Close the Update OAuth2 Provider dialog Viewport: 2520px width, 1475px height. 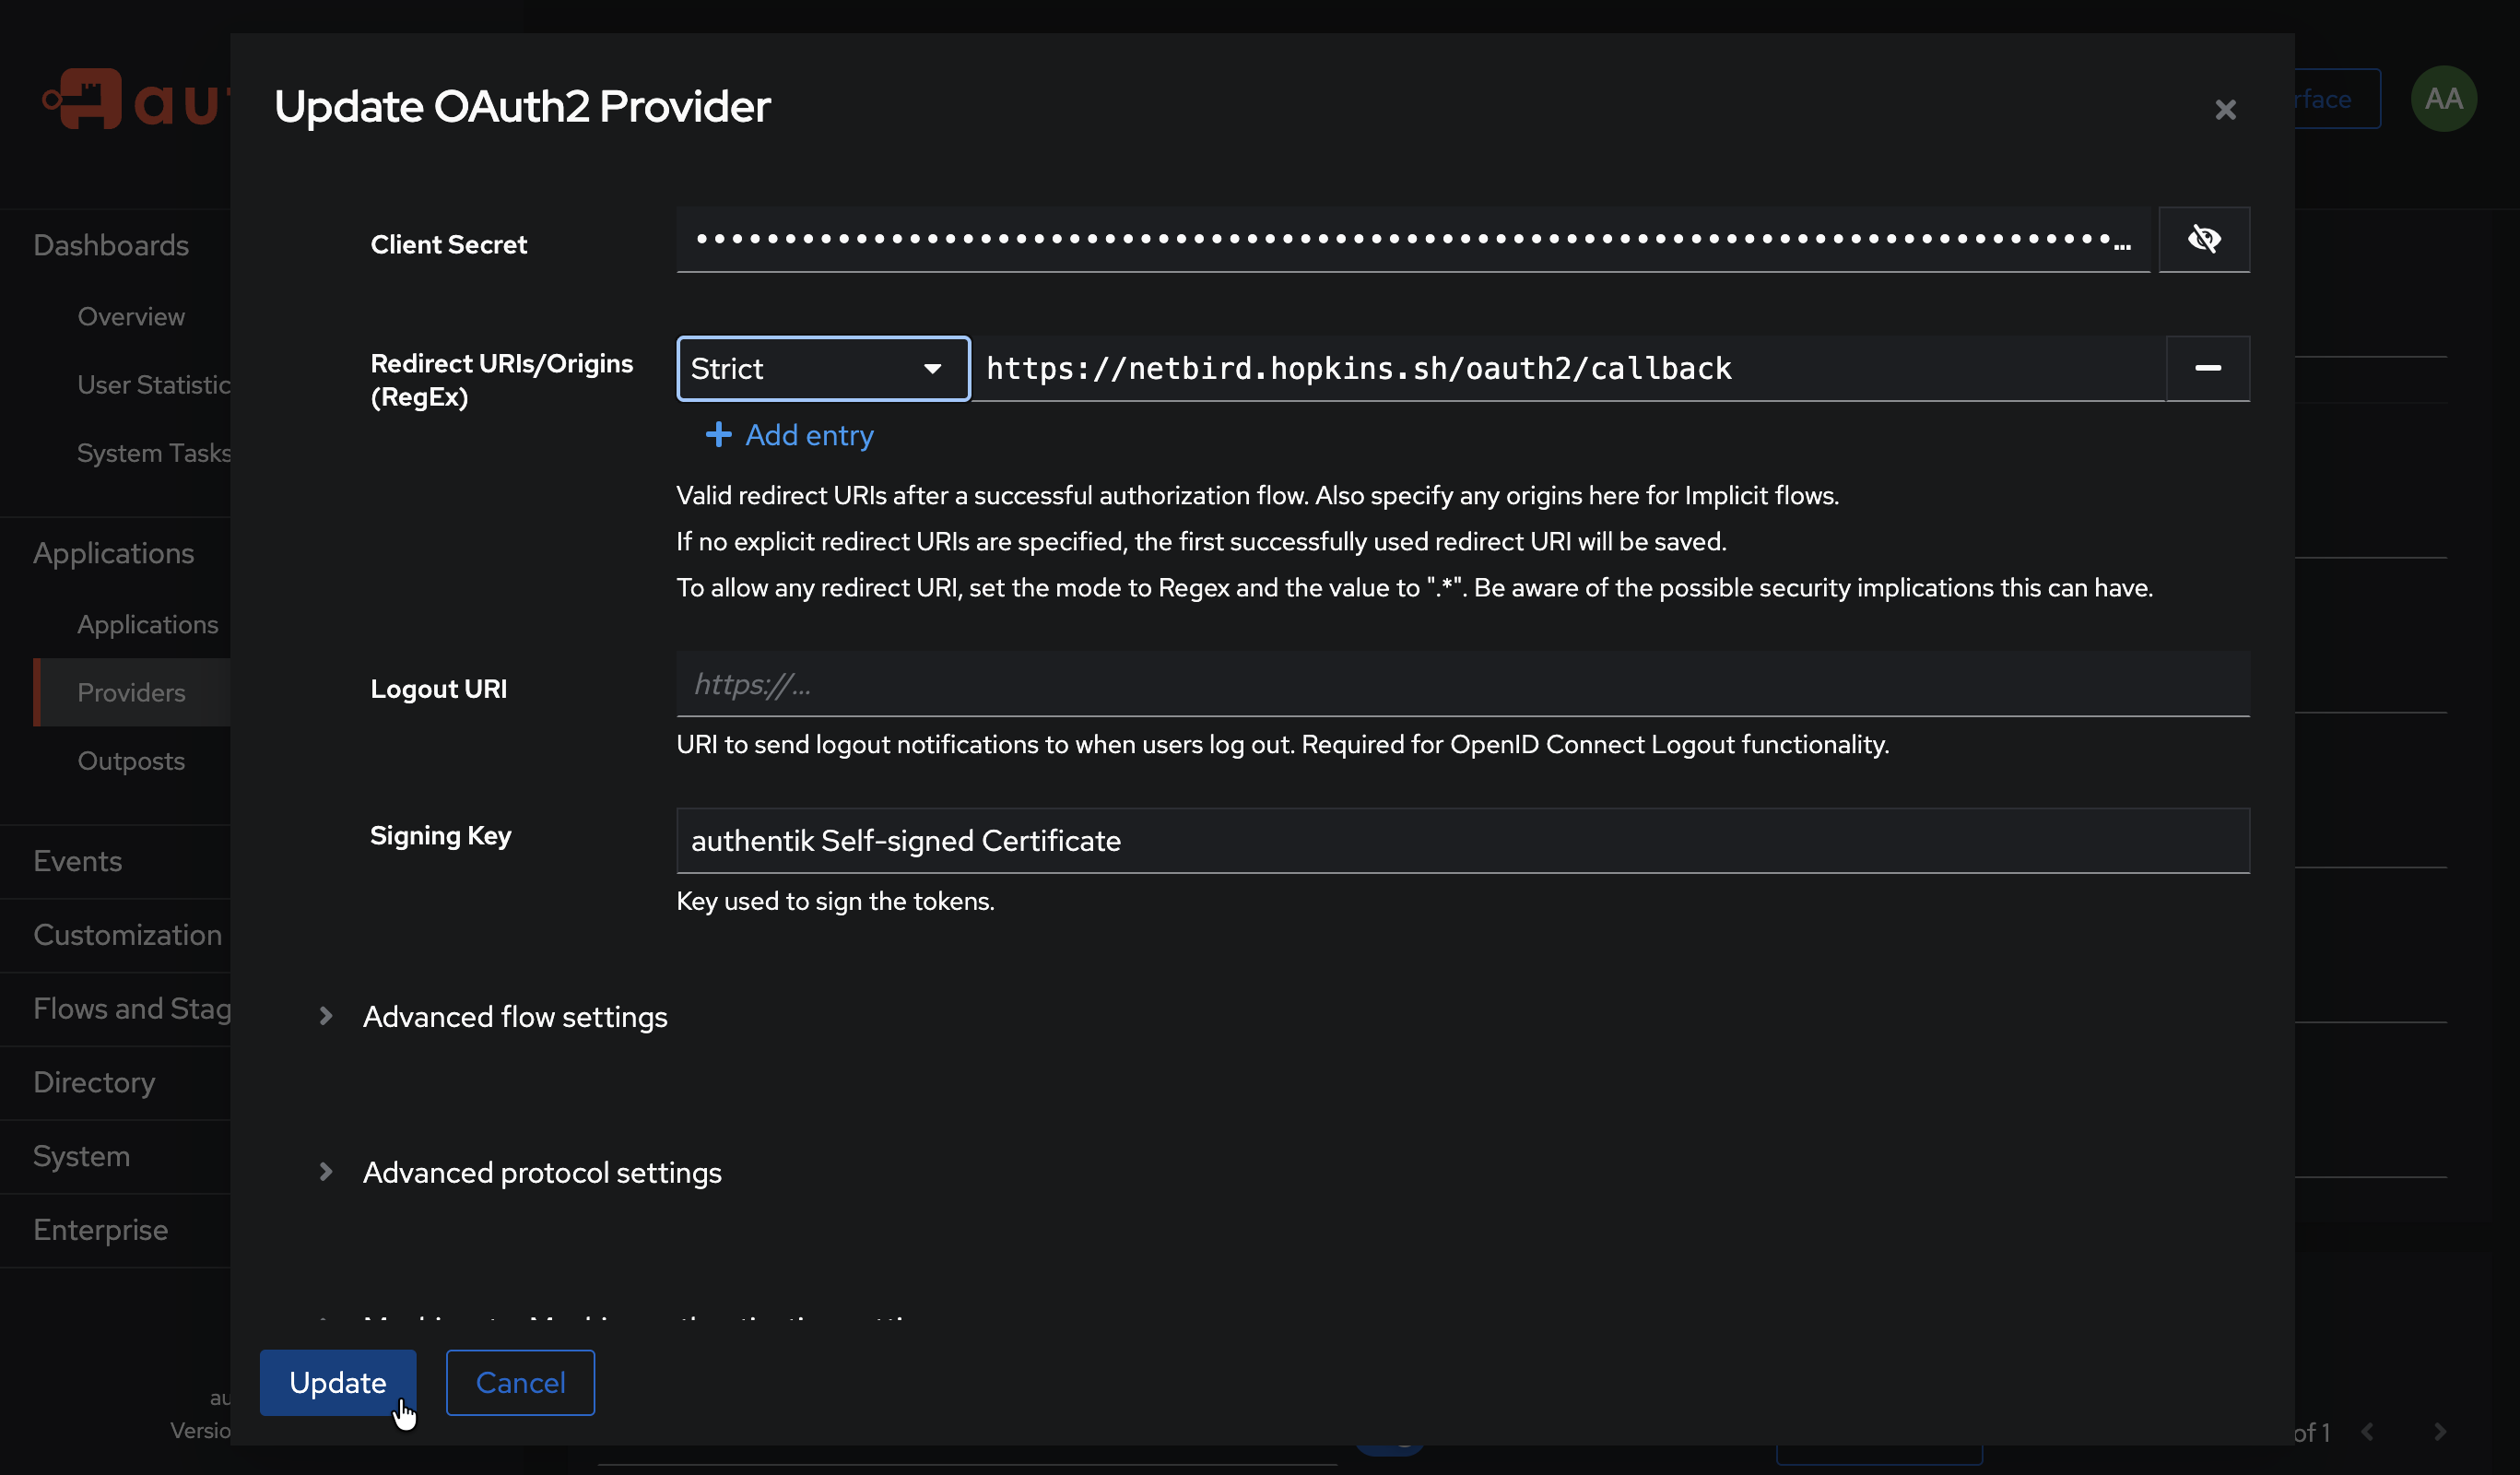[x=2225, y=109]
